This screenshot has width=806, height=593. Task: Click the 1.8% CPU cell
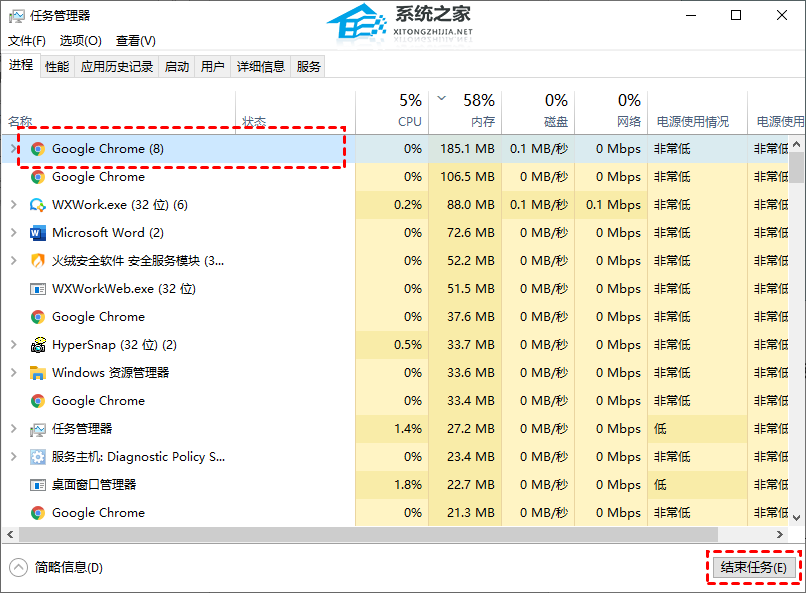tap(392, 485)
